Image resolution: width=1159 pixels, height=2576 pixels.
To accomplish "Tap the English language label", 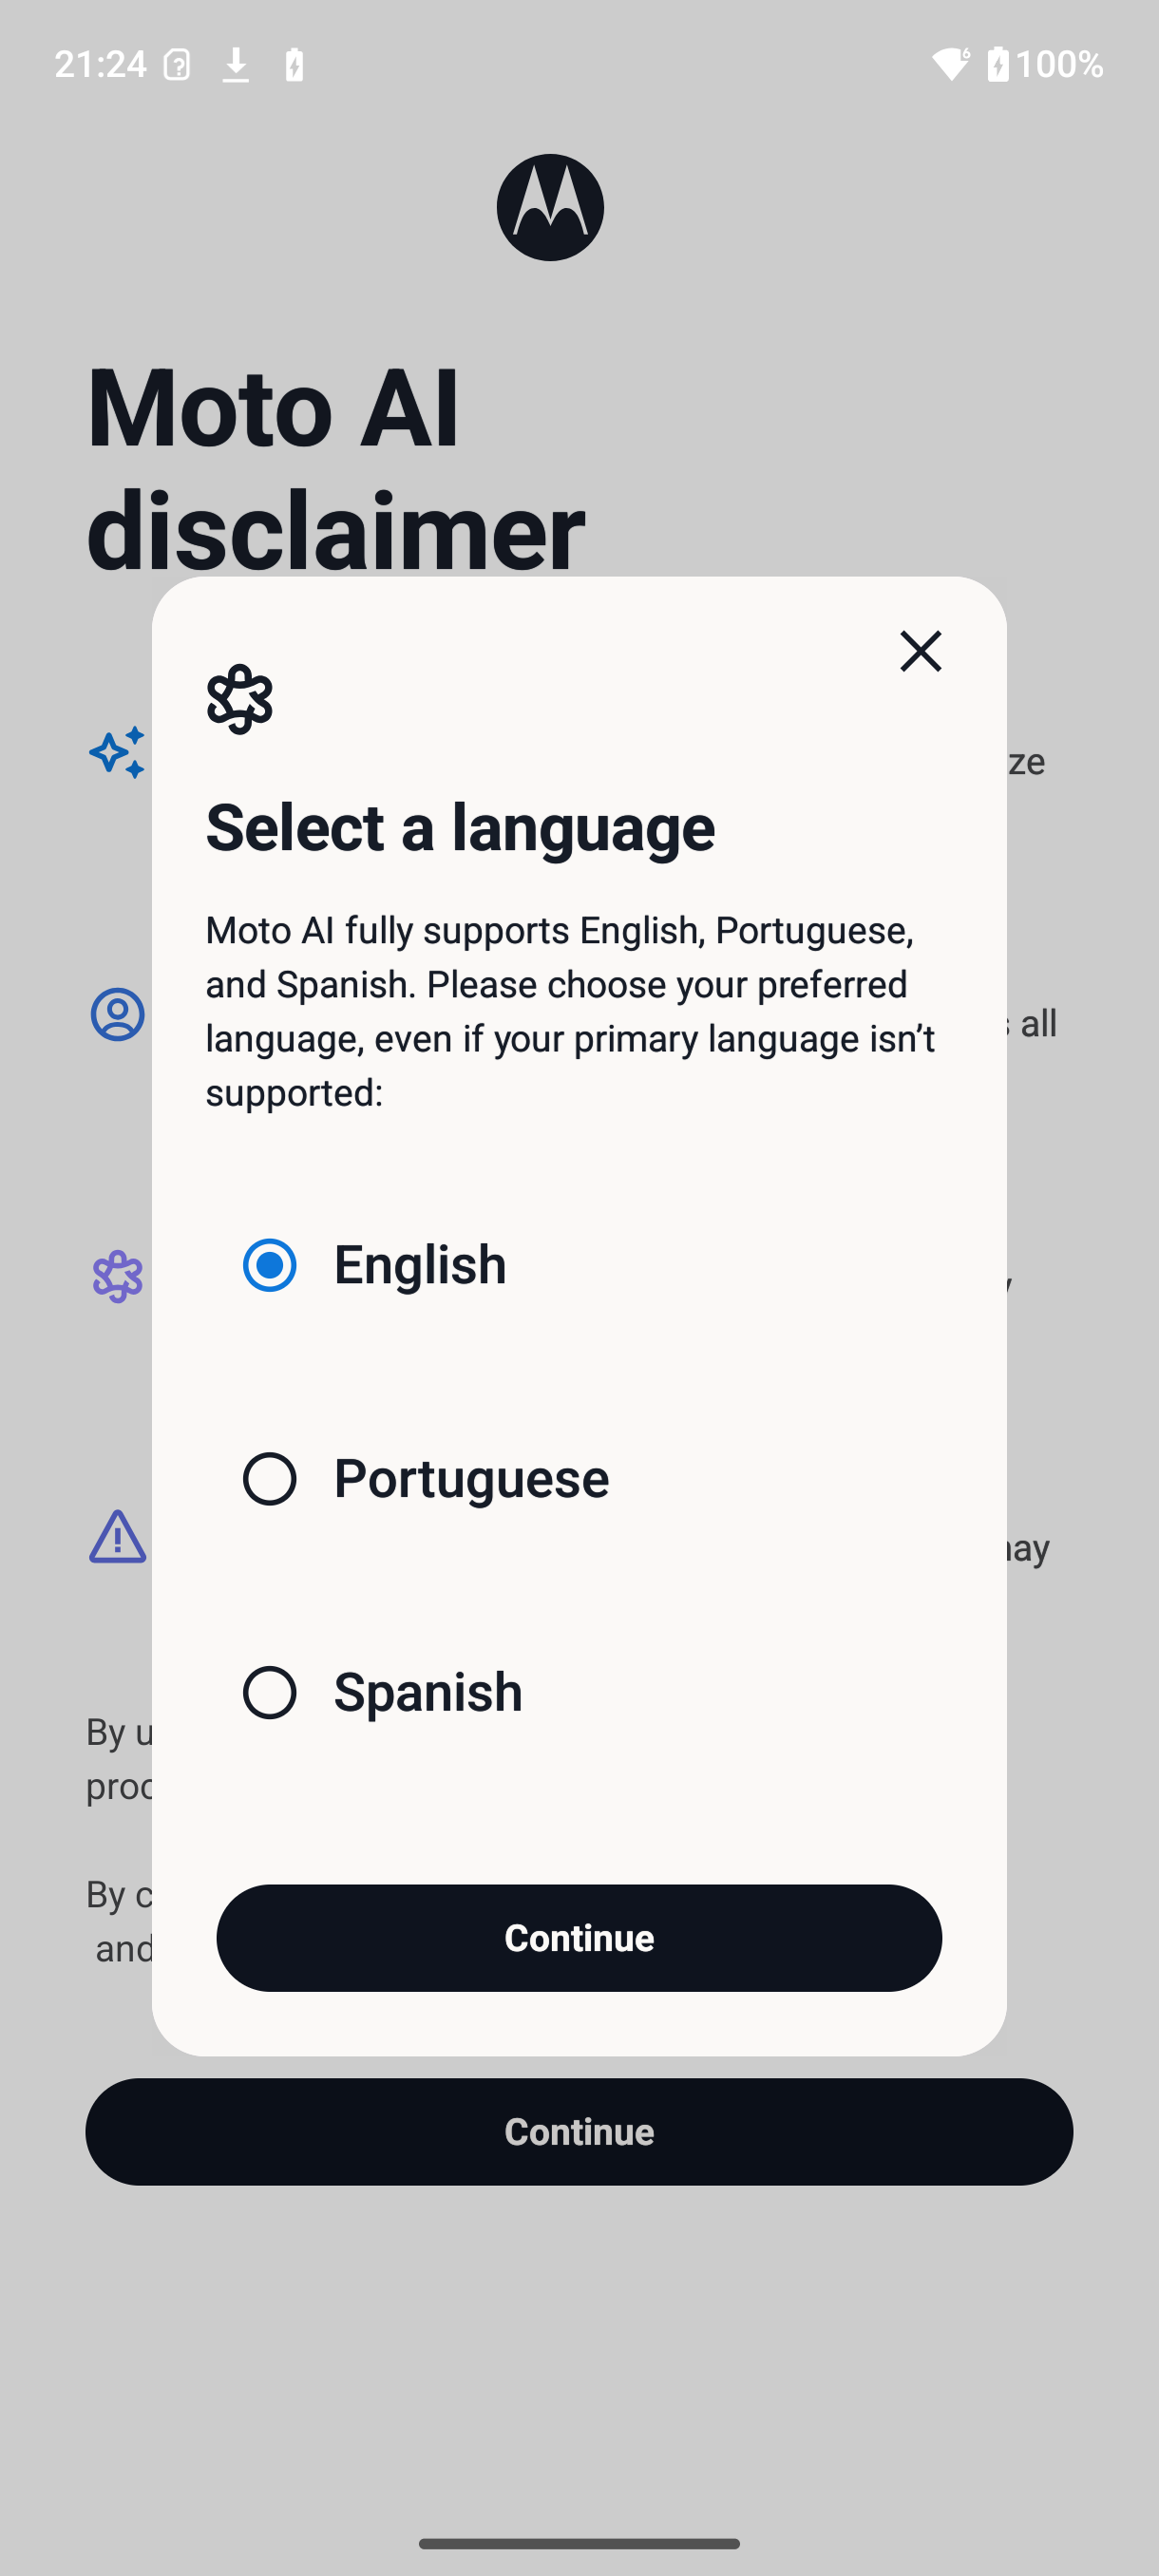I will (420, 1265).
